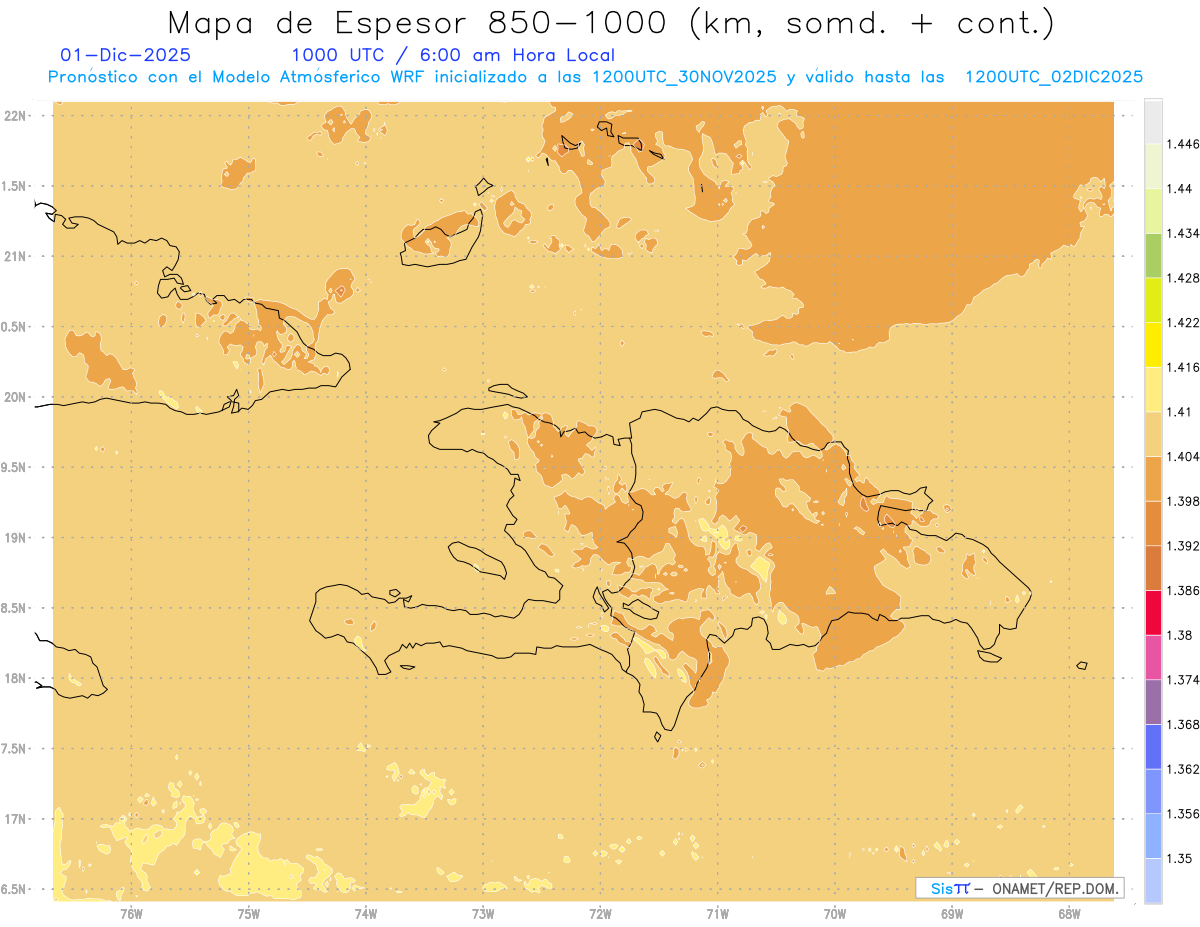
Task: Click the 'ONAMET/REP.DOM.' credit box
Action: [1019, 888]
